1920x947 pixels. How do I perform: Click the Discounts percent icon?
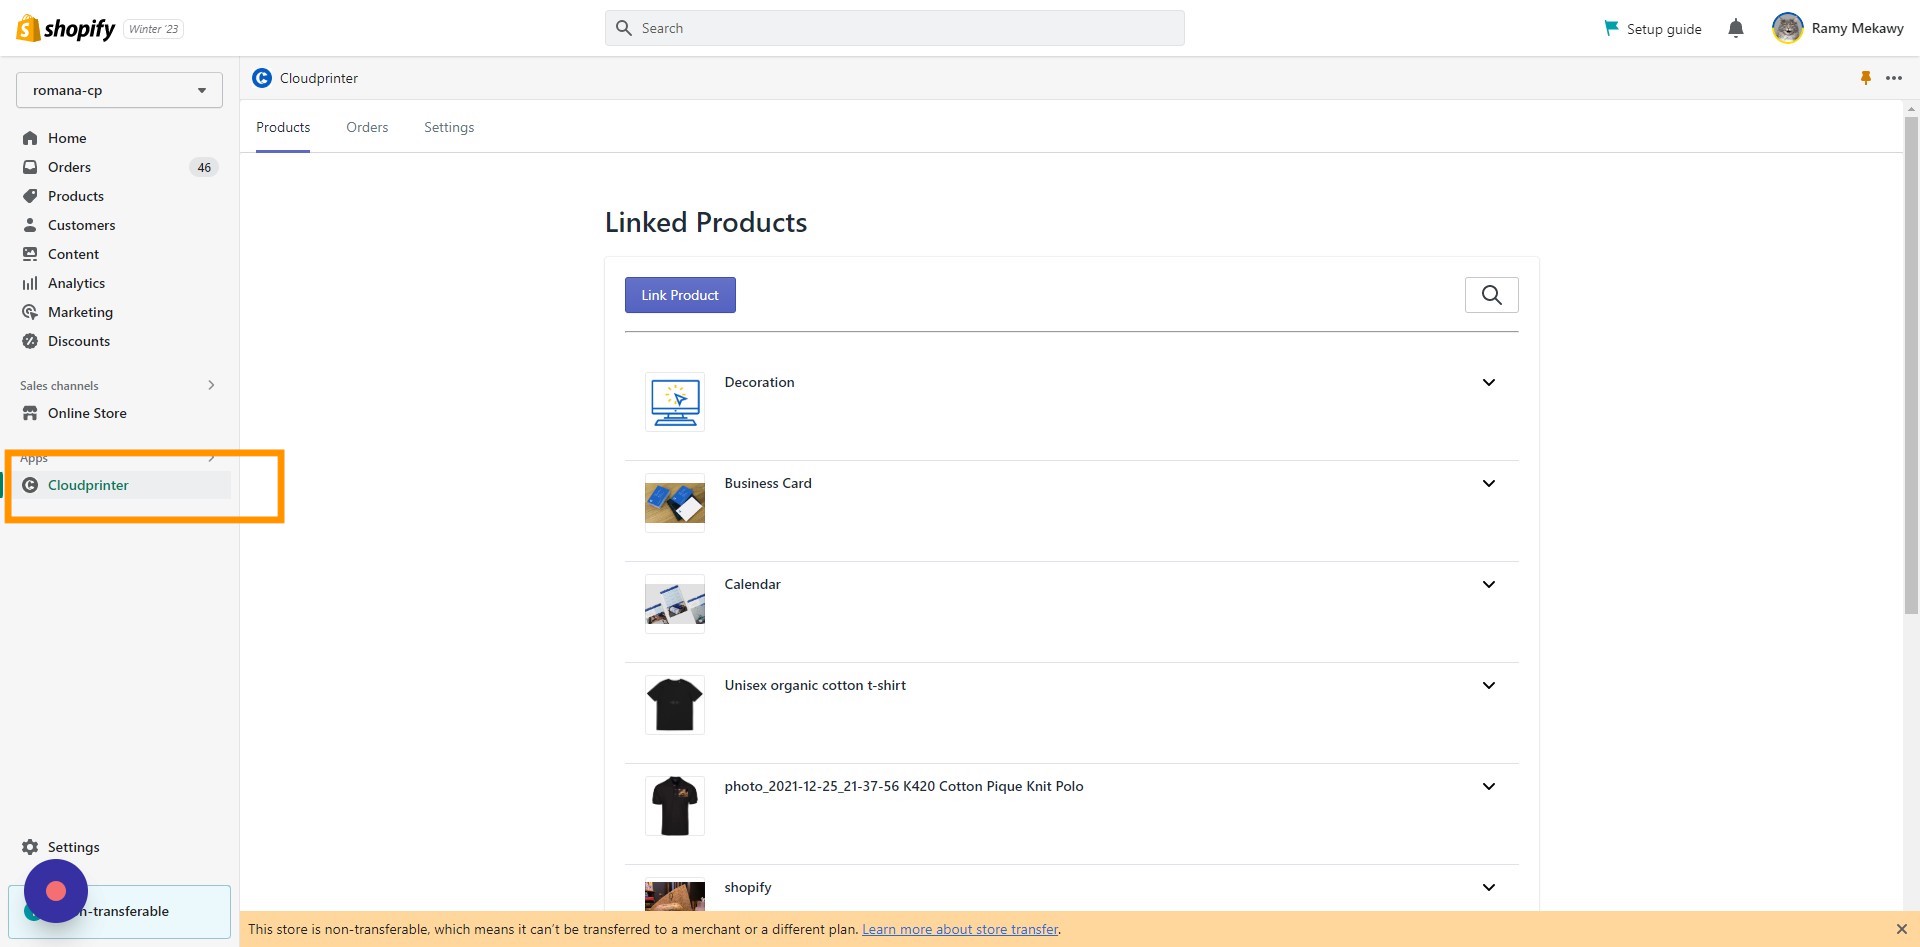30,341
